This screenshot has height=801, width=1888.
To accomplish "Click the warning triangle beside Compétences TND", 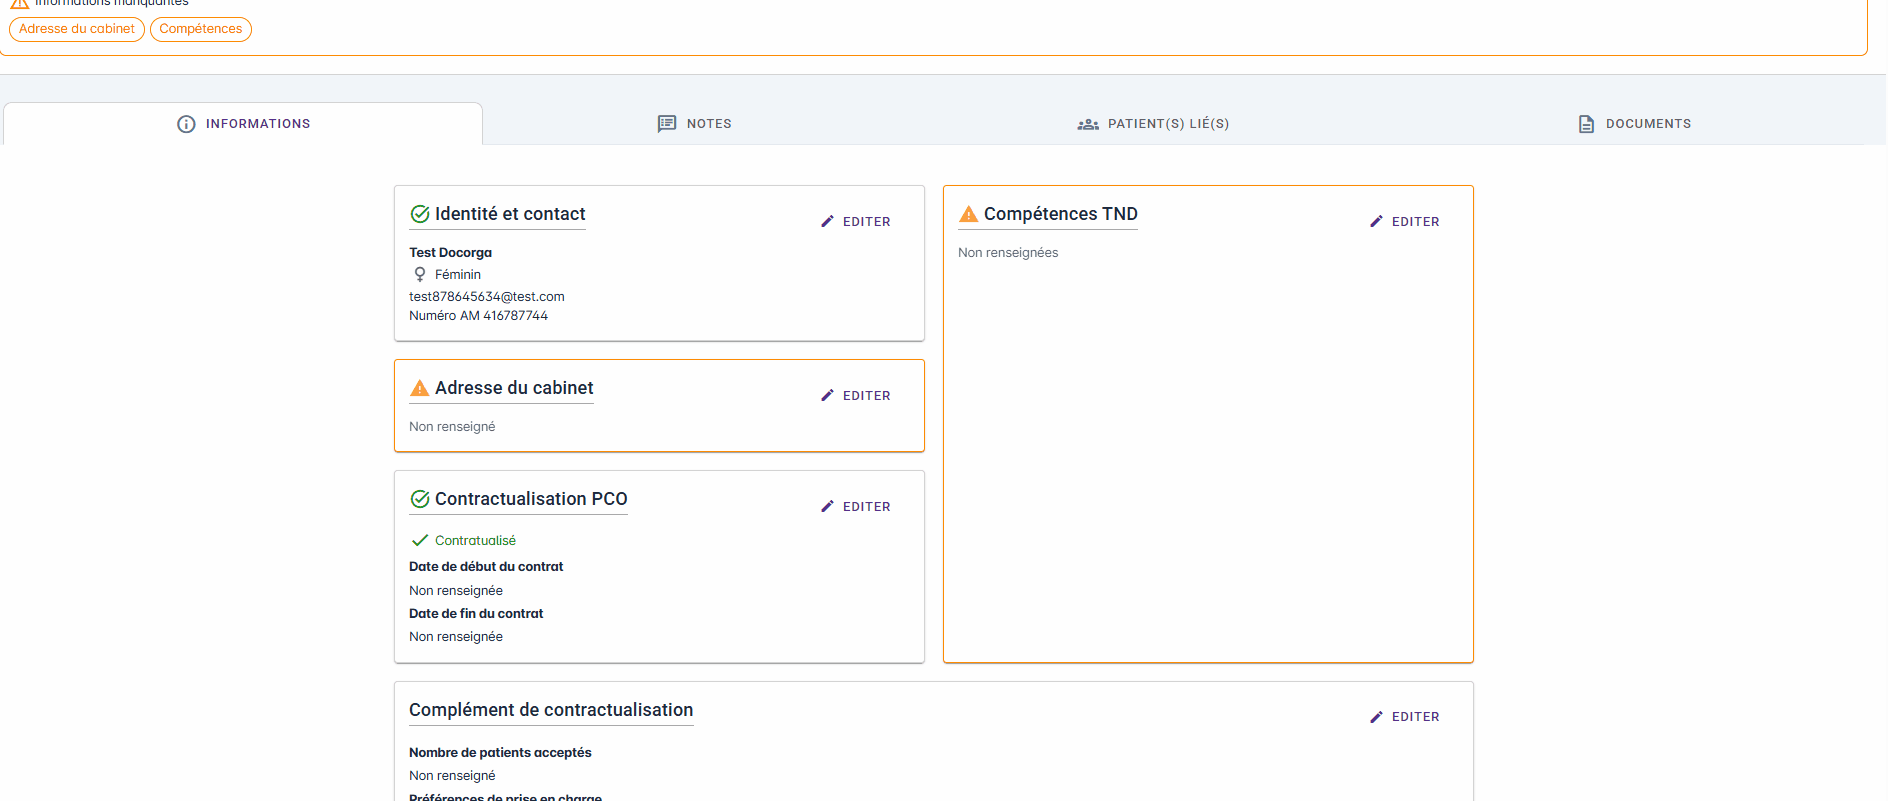I will pyautogui.click(x=969, y=214).
